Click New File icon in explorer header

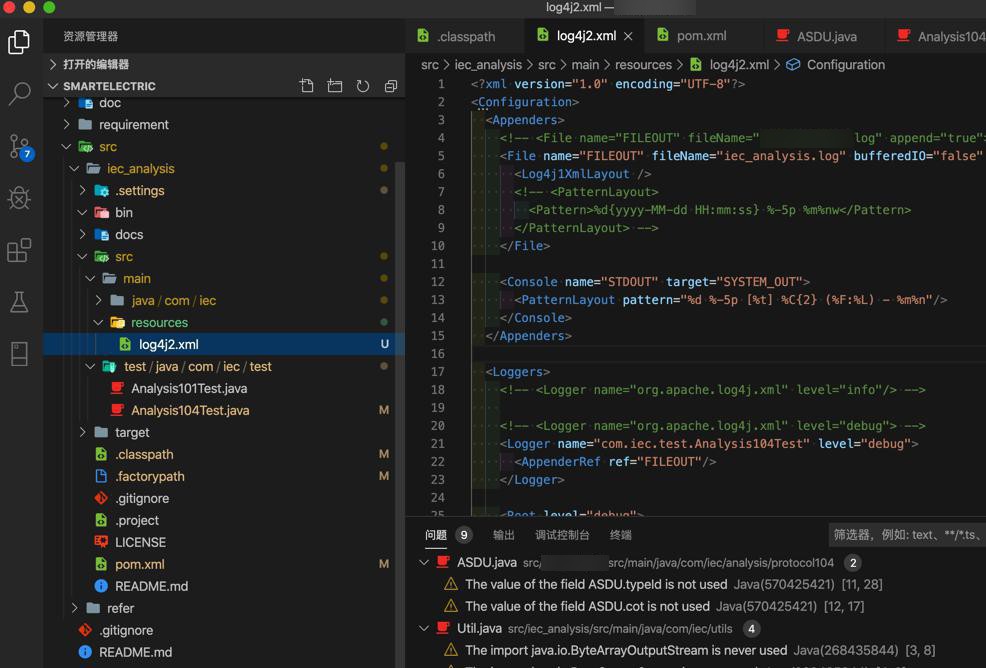tap(307, 86)
